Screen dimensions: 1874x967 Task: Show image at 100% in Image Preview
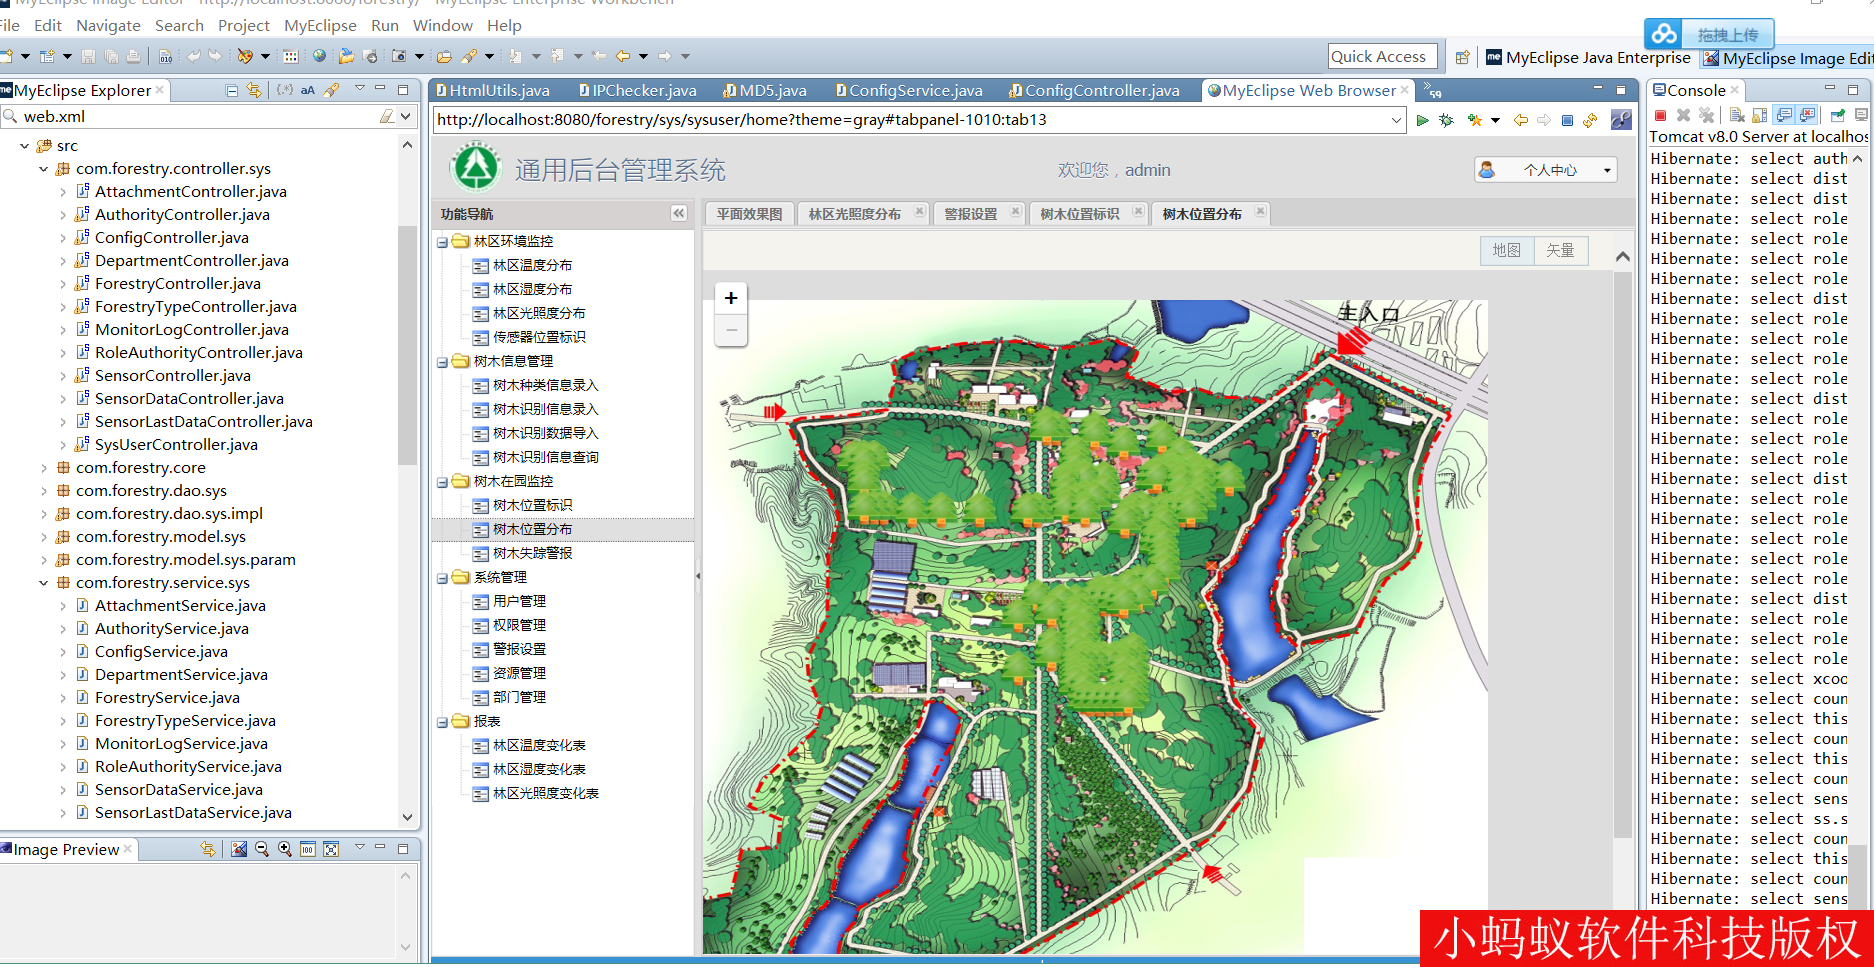pyautogui.click(x=308, y=849)
